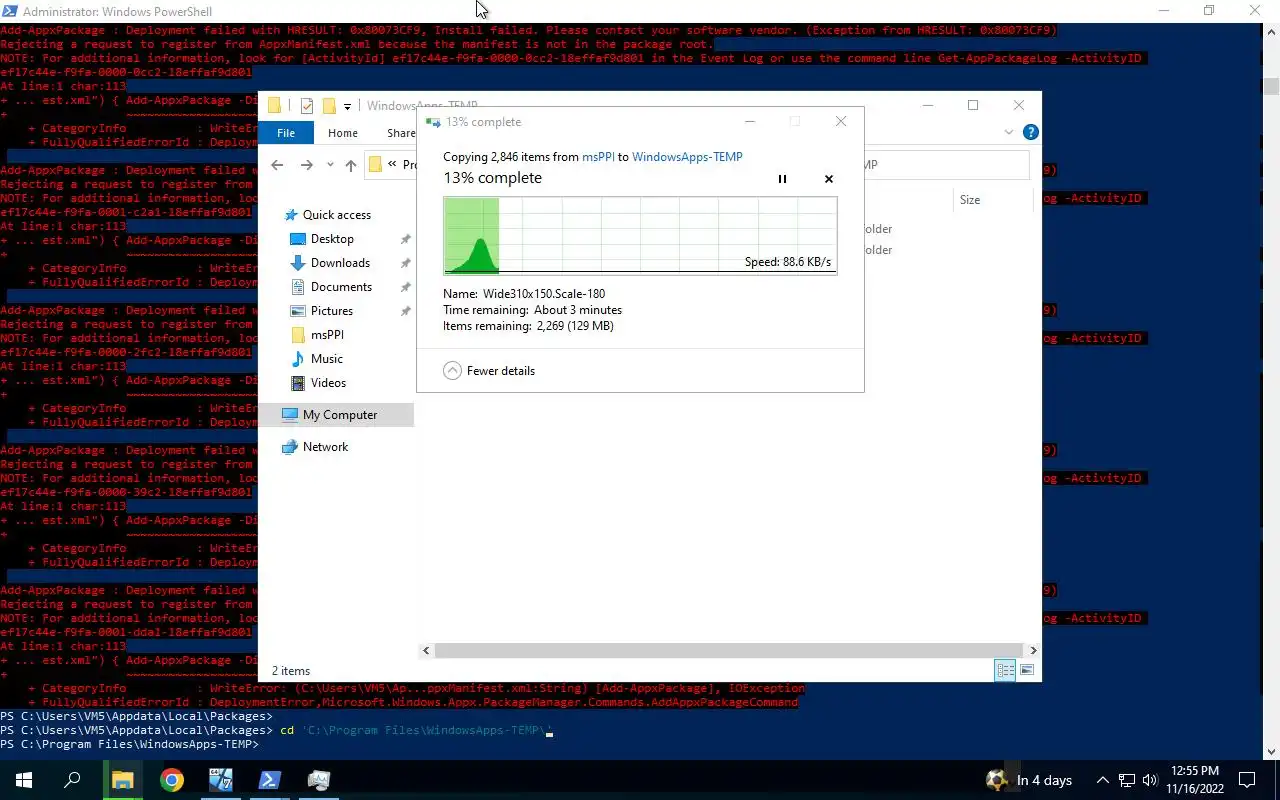Switch Explorer to Large icons view
This screenshot has height=800, width=1280.
(1027, 670)
